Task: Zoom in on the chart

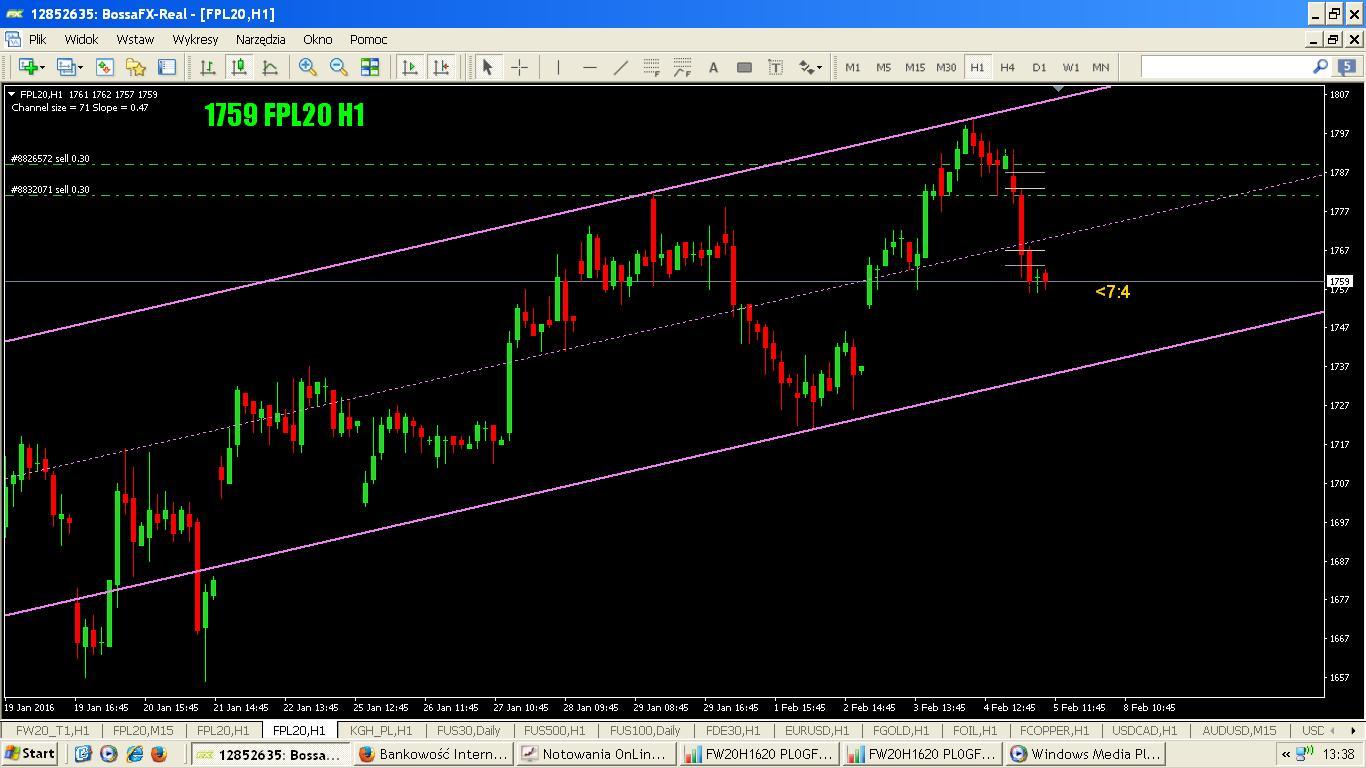Action: tap(307, 67)
